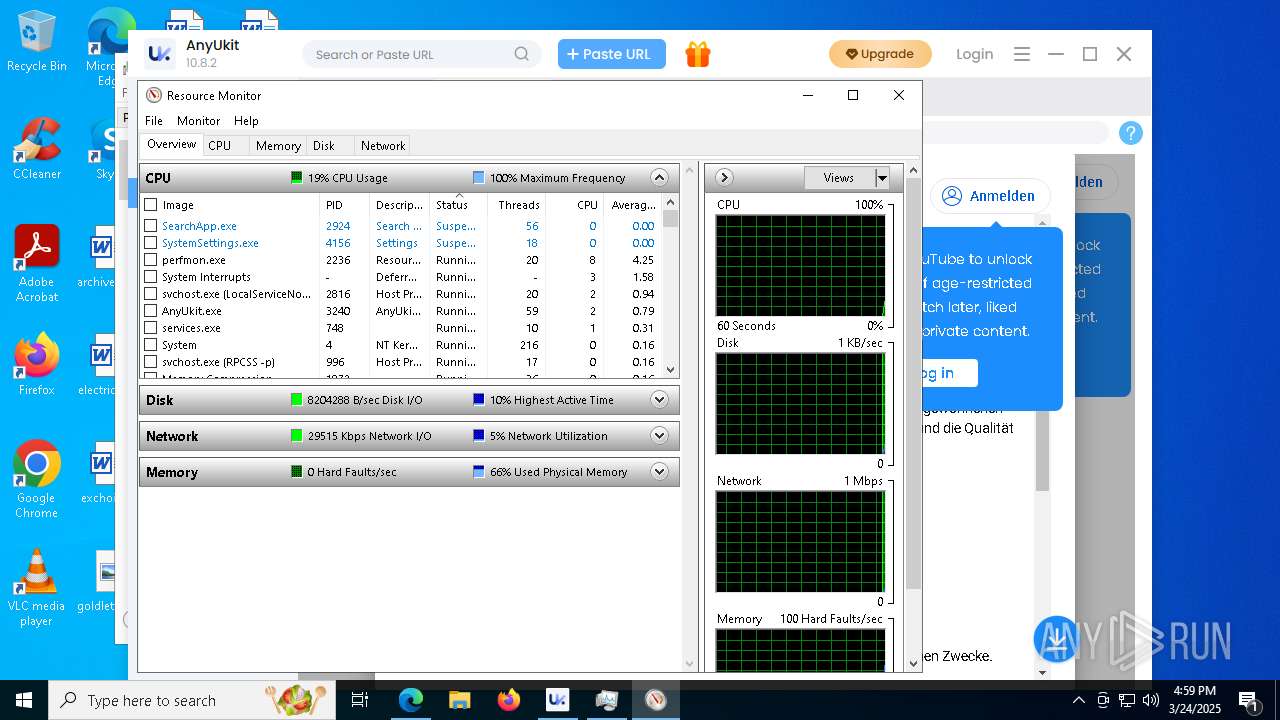Open the Windows Start menu
Screen dimensions: 1280x720
(24, 700)
